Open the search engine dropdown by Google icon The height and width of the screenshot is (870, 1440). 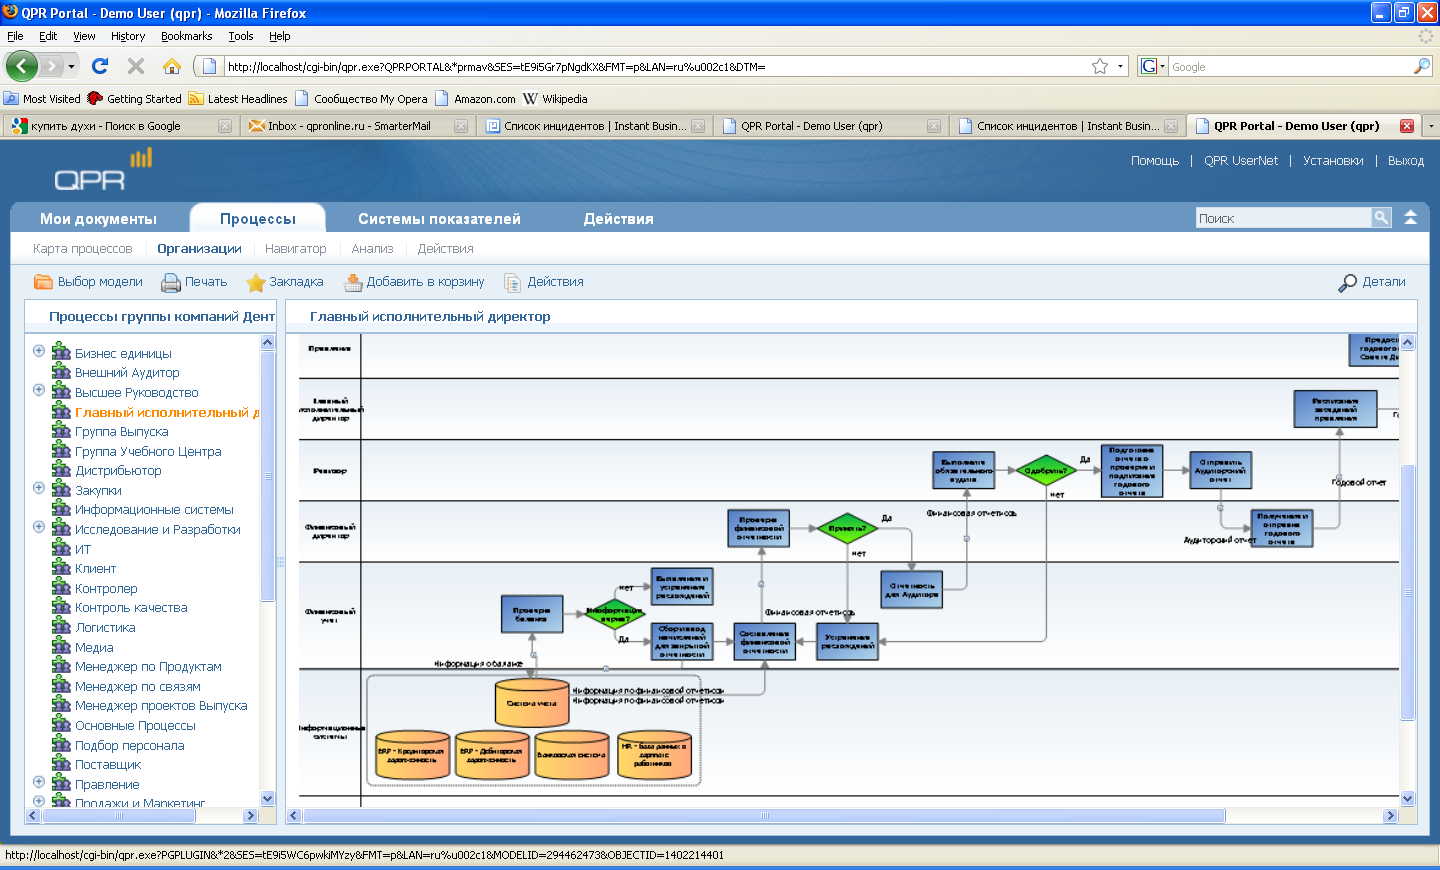[x=1163, y=66]
